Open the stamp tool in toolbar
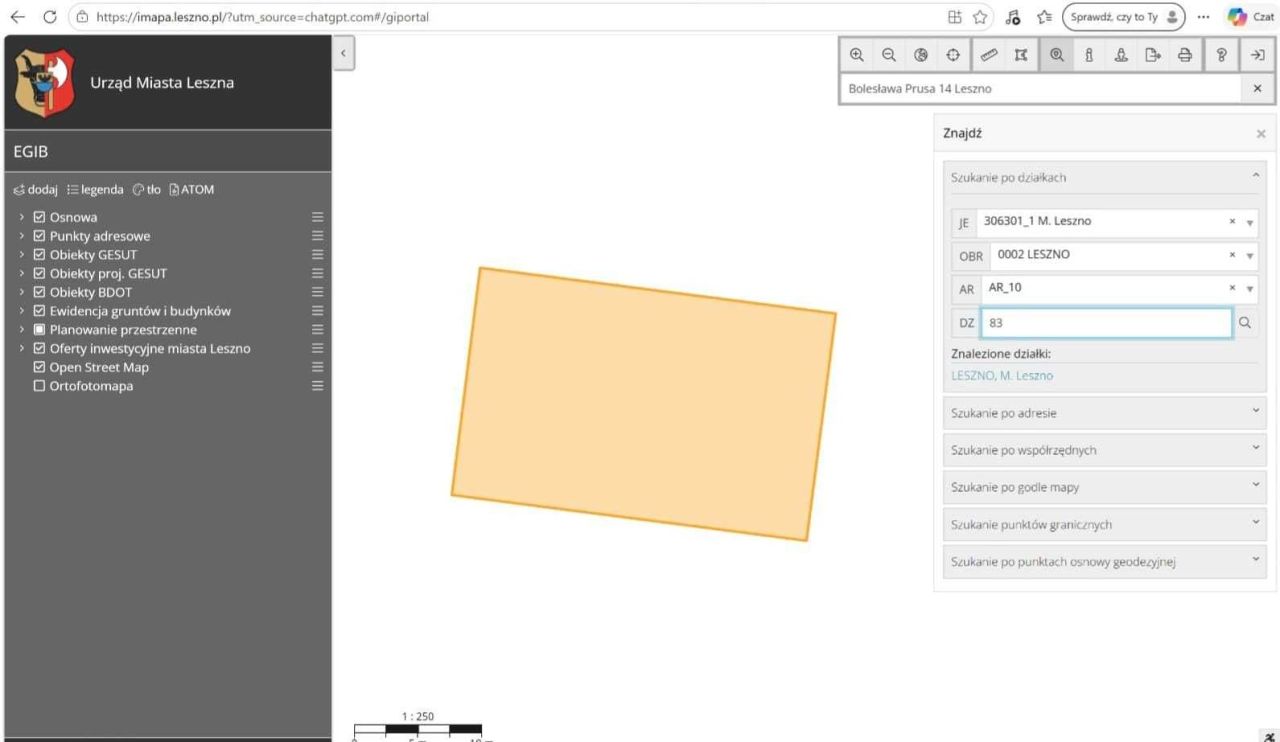Screen dimensions: 1280x742 coord(1121,56)
